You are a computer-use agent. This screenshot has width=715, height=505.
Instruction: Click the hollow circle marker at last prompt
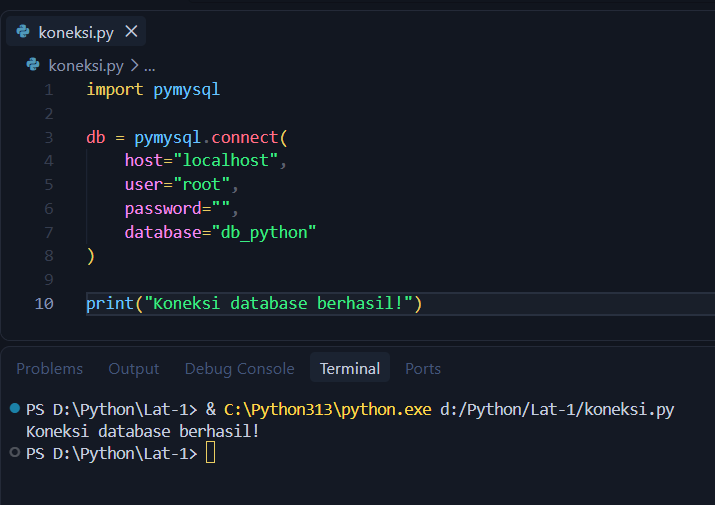tap(15, 452)
